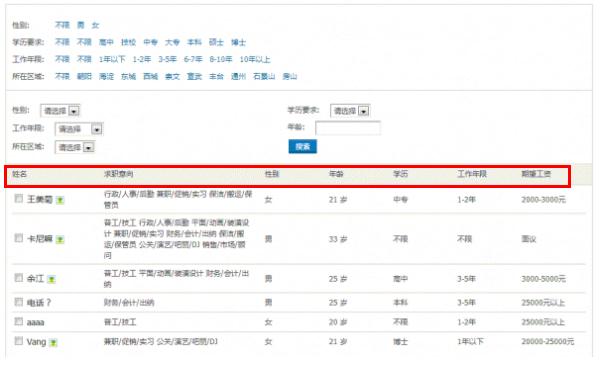Viewport: 610px width, 365px height.
Task: Click the green icon in the 33 岁 row
Action: point(60,240)
